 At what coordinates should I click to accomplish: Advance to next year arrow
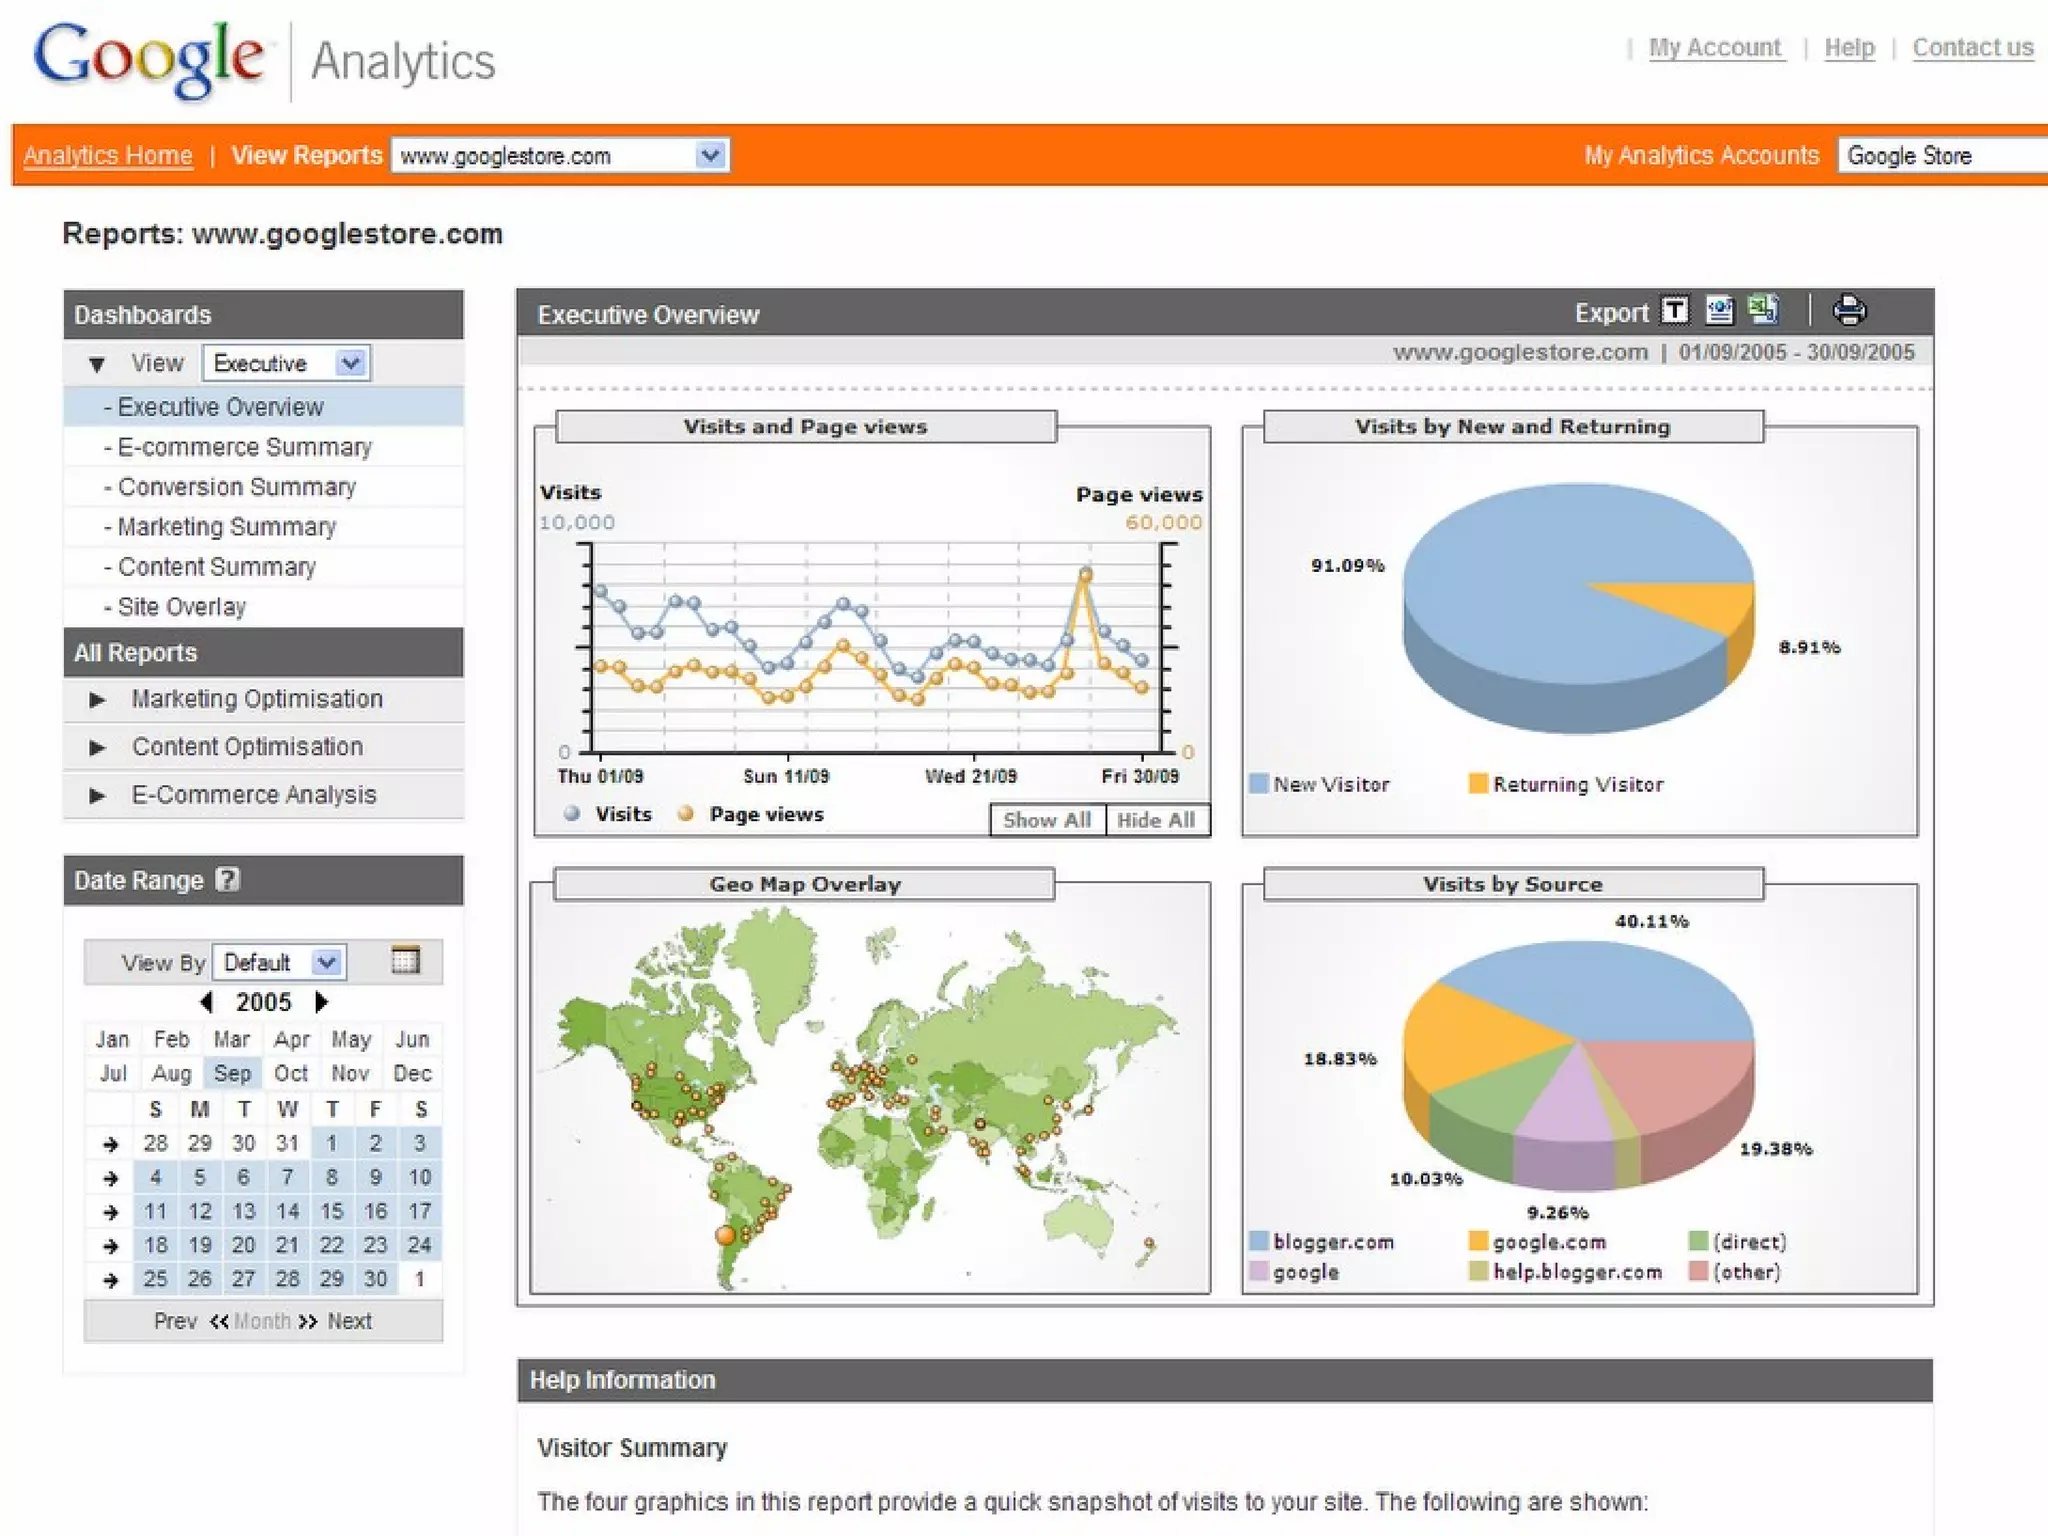pyautogui.click(x=321, y=1001)
